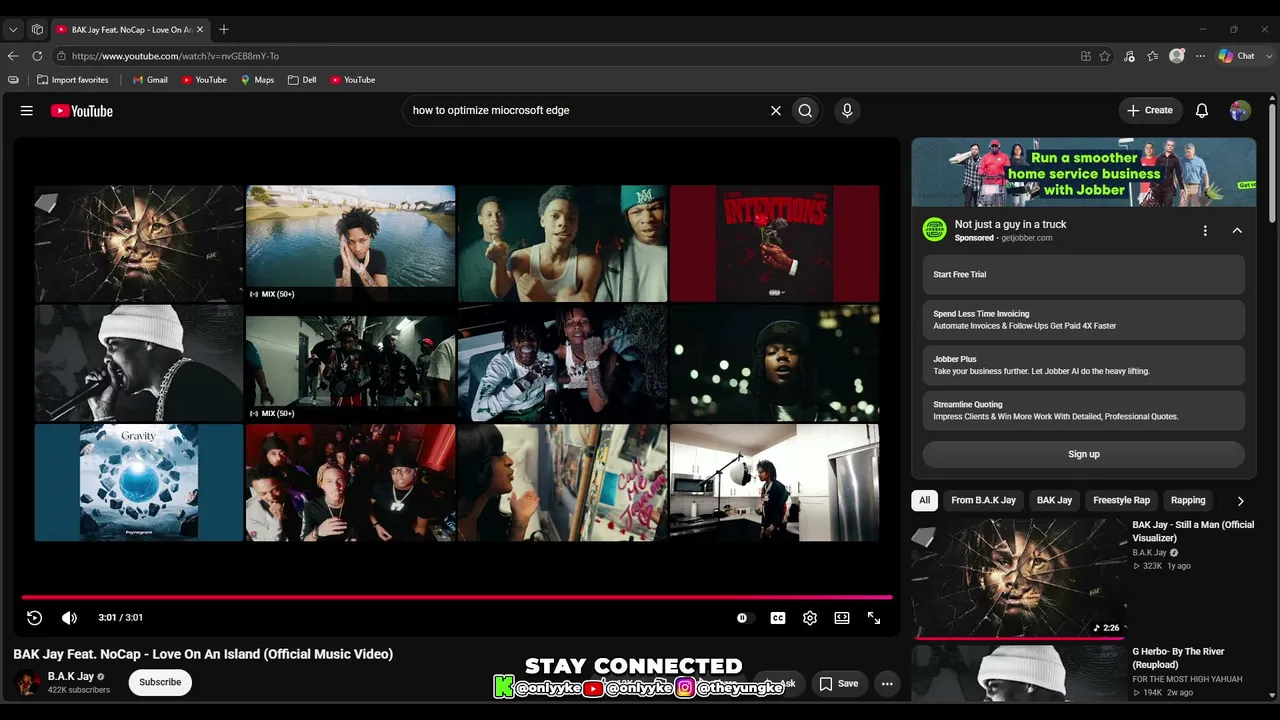
Task: Select the All filter chip
Action: (x=924, y=500)
